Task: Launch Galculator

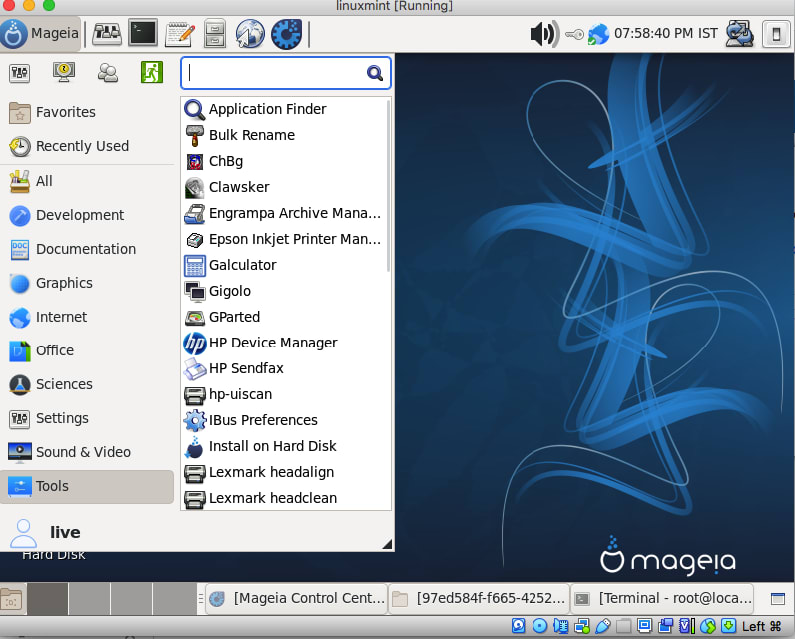Action: click(284, 265)
